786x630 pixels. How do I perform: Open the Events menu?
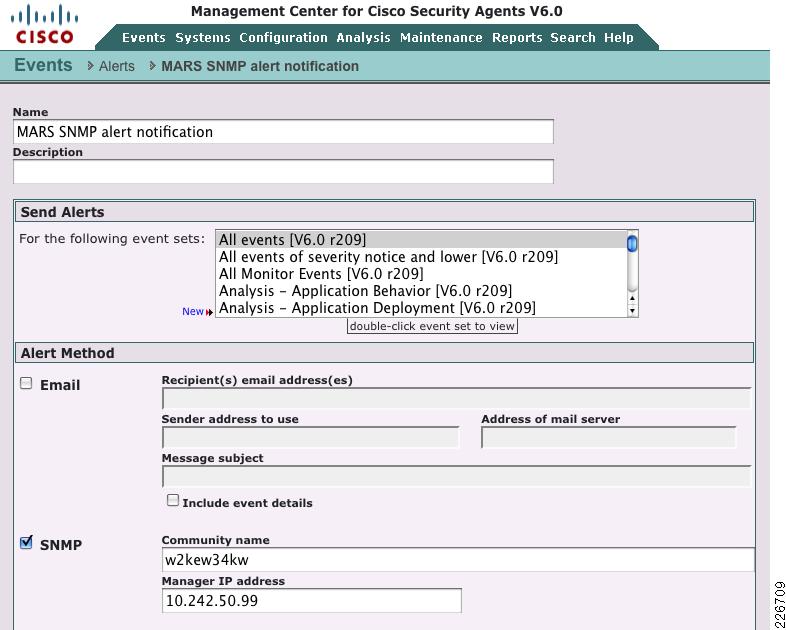tap(143, 38)
